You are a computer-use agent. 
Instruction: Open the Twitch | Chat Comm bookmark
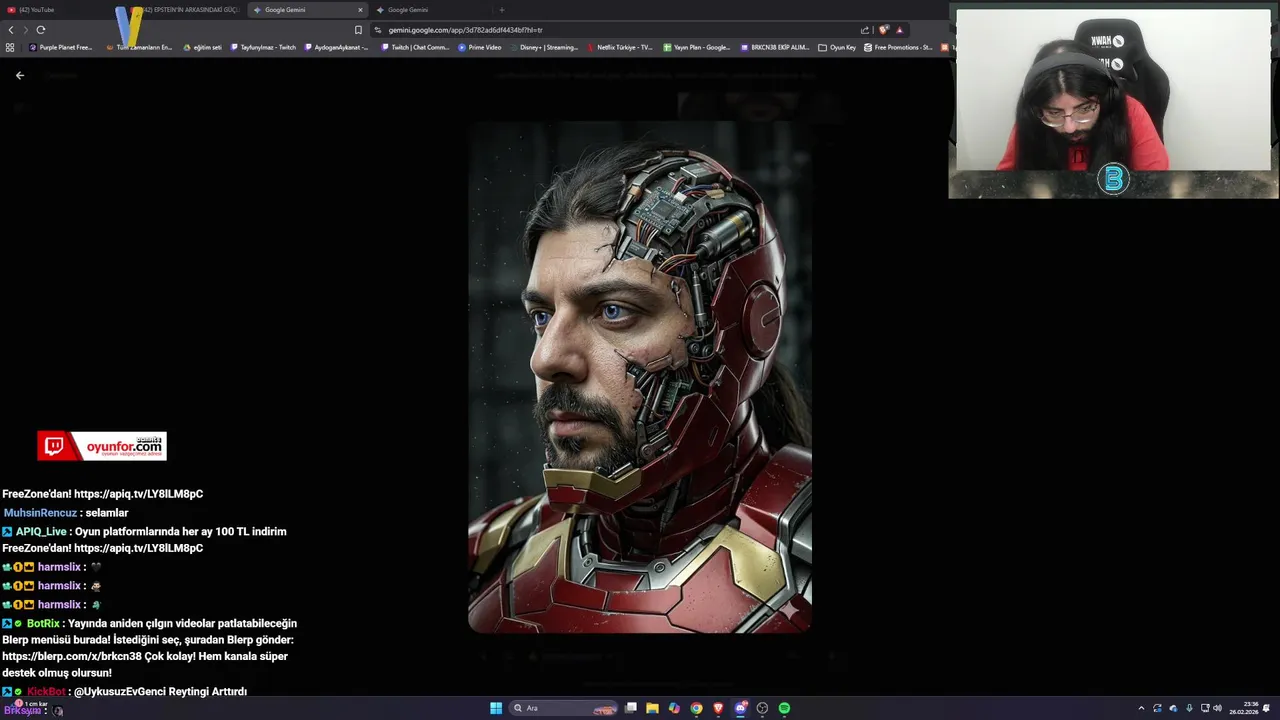pyautogui.click(x=415, y=47)
